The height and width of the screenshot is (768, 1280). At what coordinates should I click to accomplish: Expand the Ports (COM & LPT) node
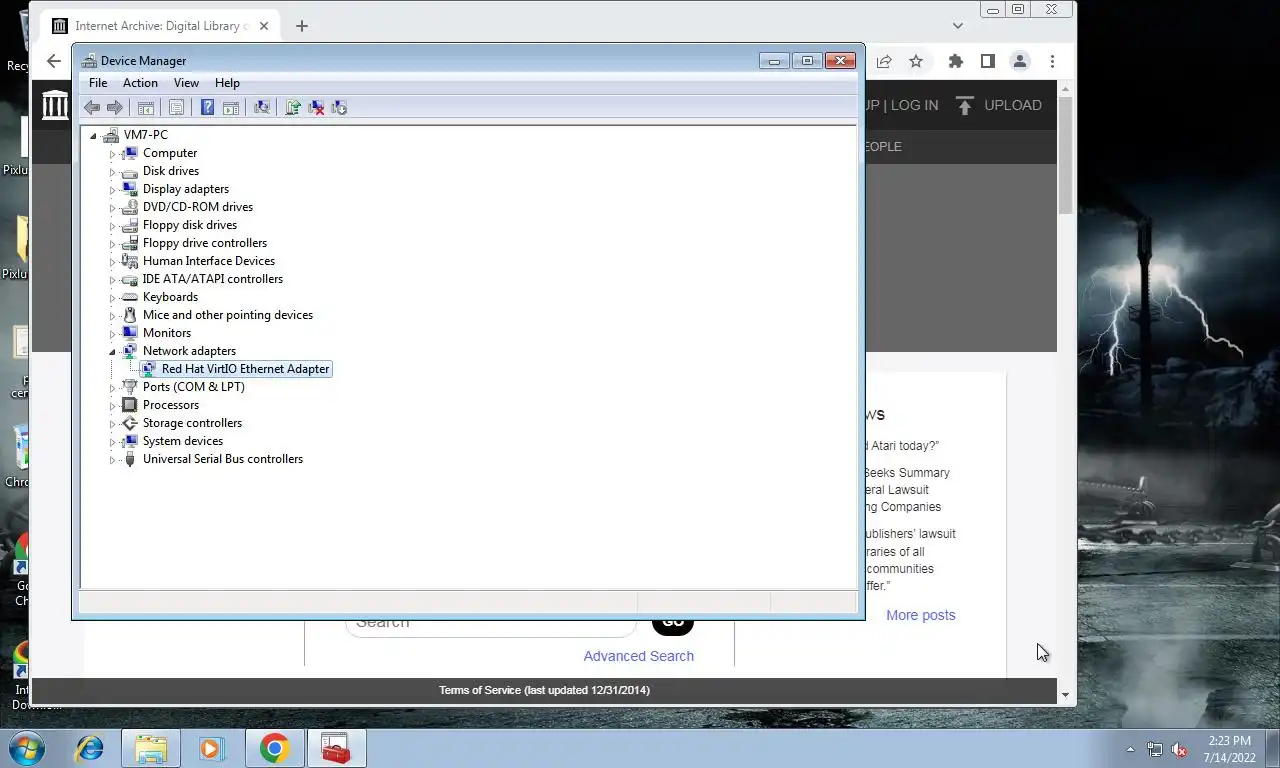click(112, 388)
